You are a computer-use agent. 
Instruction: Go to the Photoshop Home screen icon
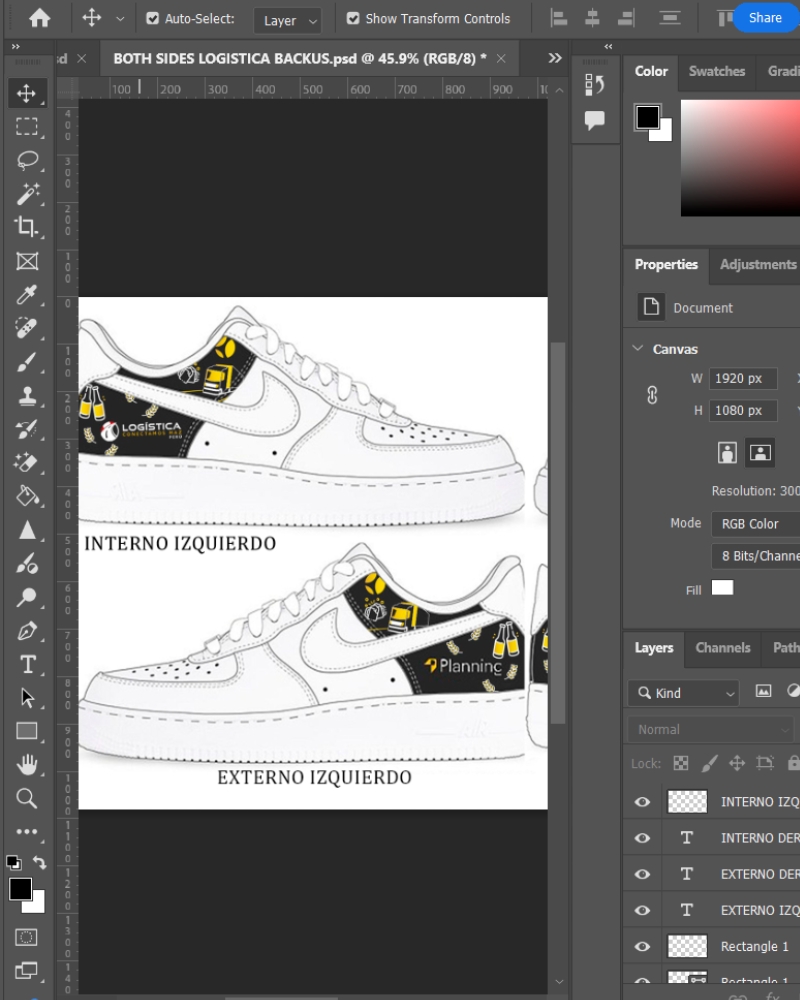point(40,18)
